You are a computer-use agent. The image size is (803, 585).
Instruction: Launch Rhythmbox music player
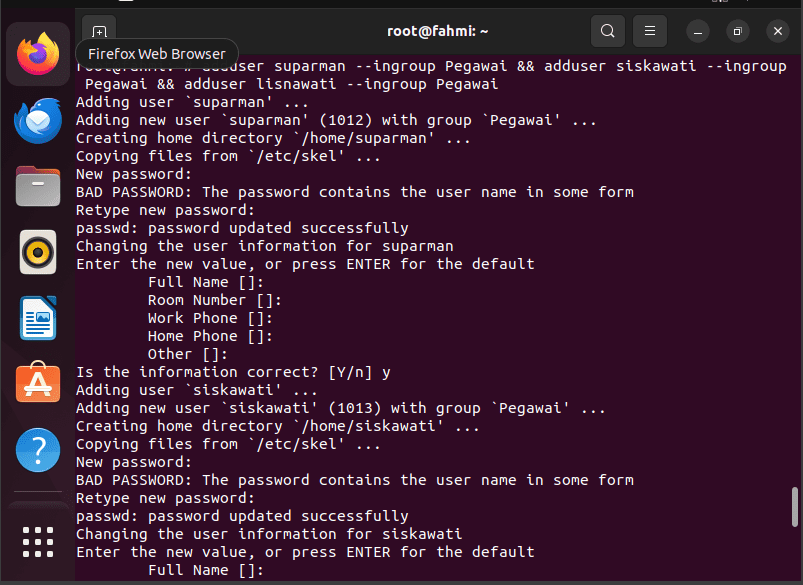point(38,252)
